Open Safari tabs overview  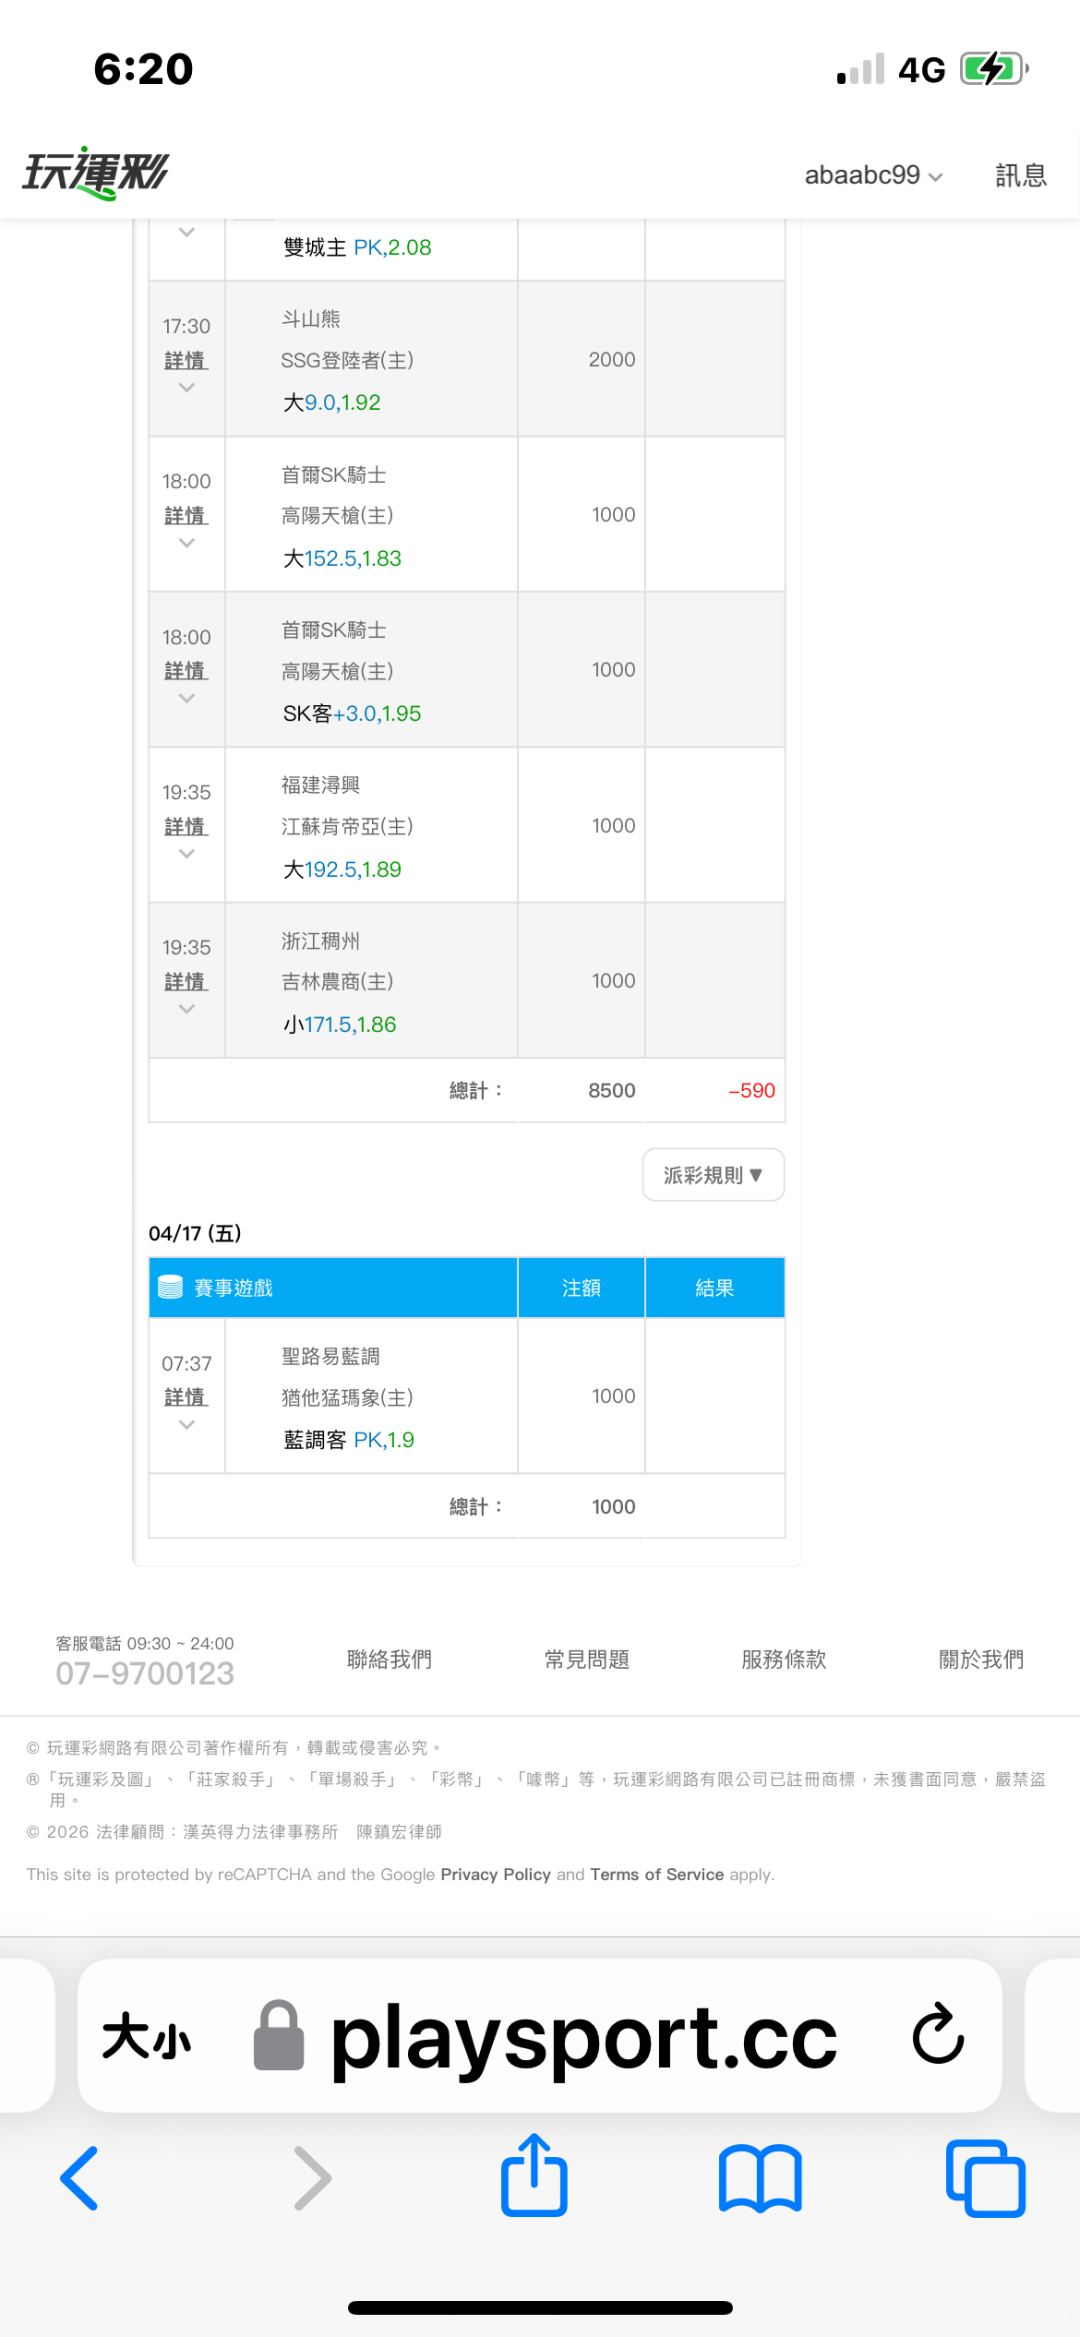[985, 2178]
